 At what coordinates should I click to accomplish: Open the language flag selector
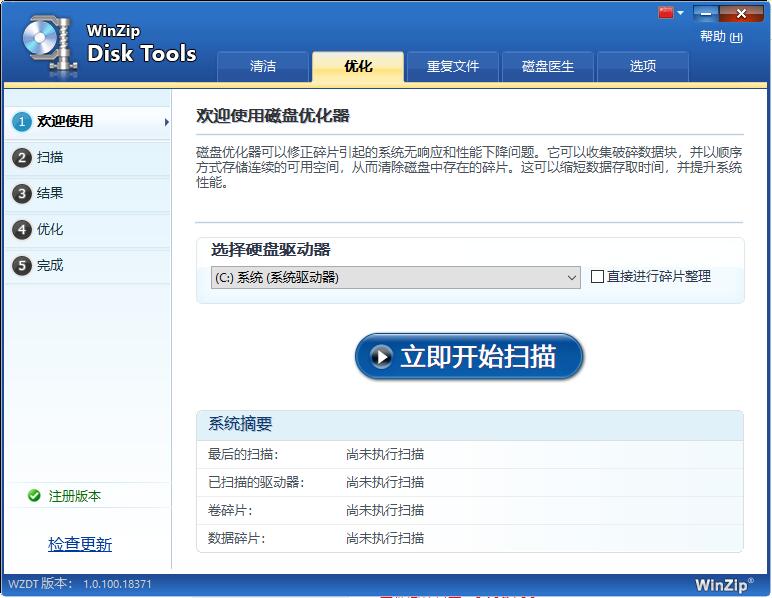666,12
